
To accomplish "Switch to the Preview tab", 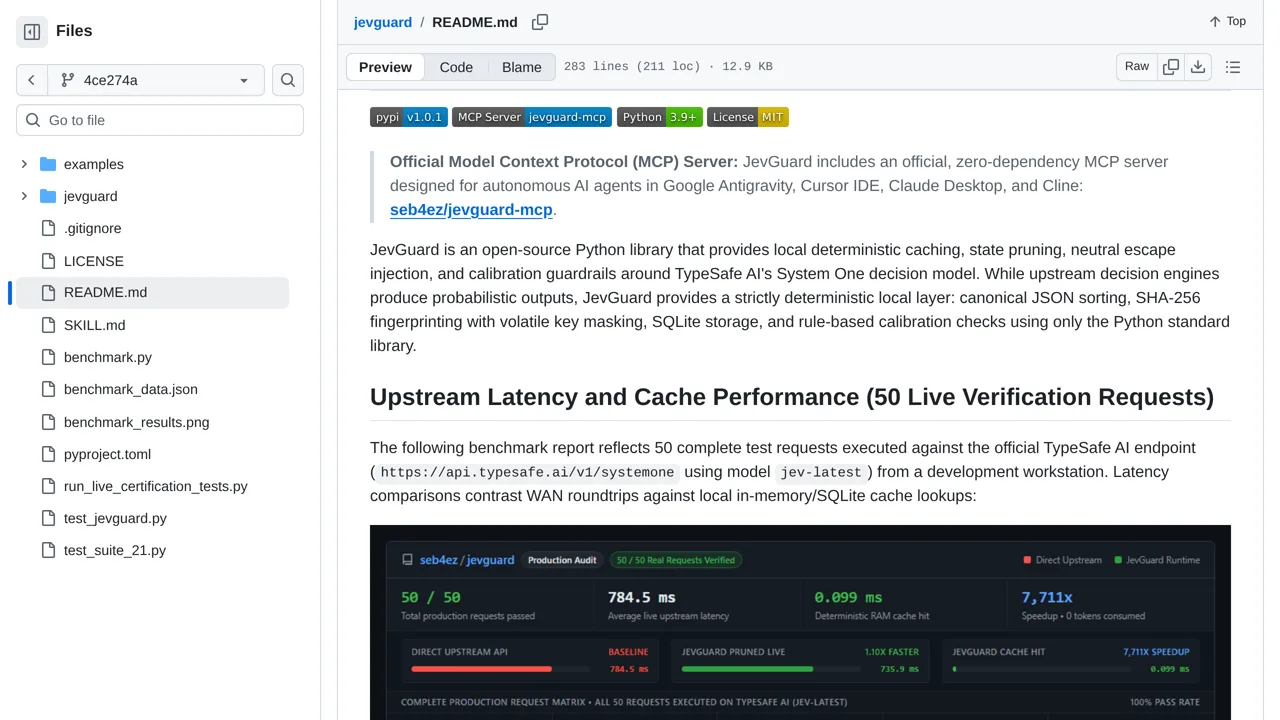I will pos(385,67).
